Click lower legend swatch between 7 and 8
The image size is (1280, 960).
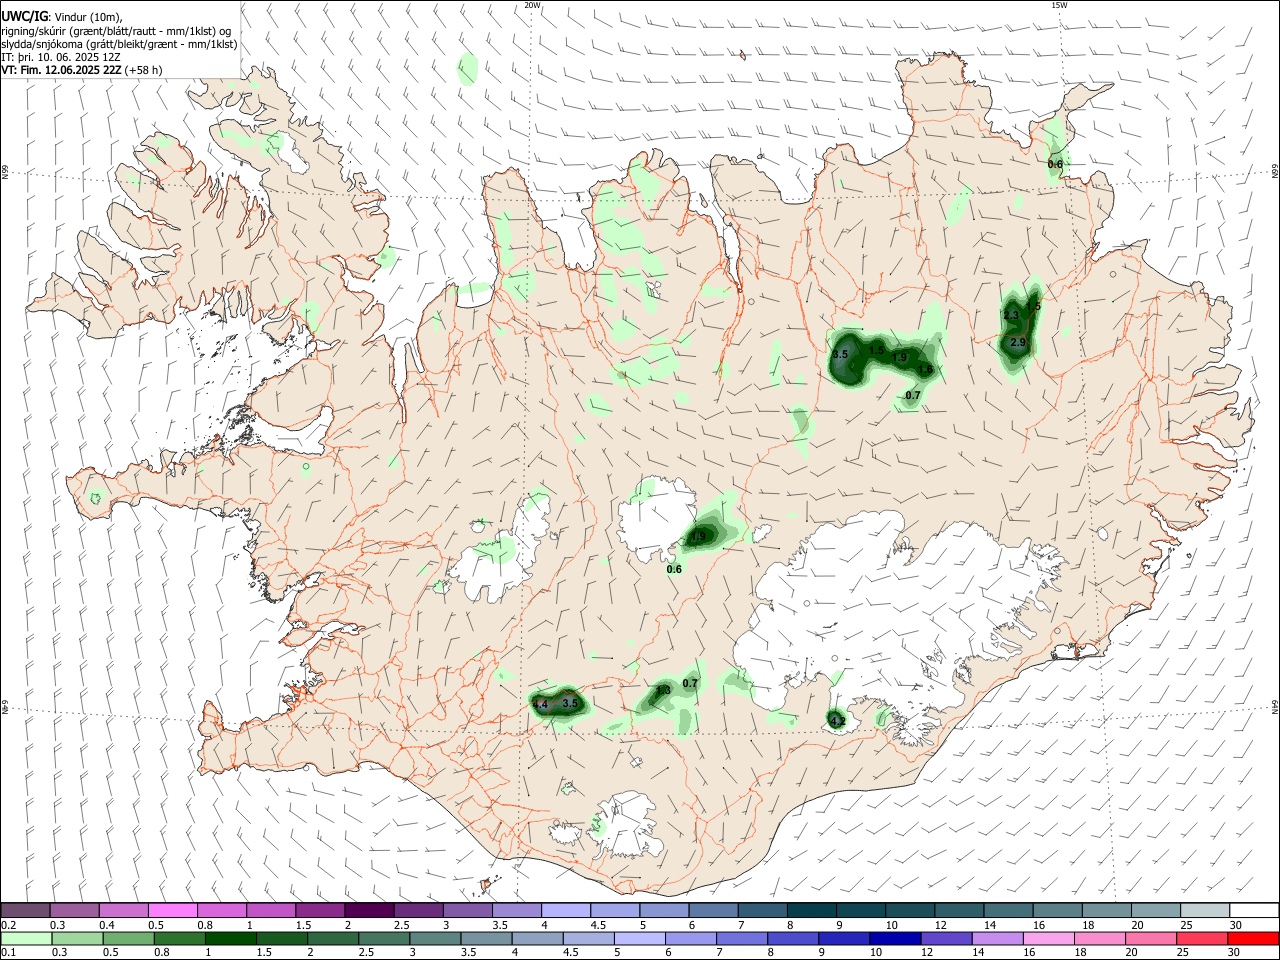[x=742, y=938]
